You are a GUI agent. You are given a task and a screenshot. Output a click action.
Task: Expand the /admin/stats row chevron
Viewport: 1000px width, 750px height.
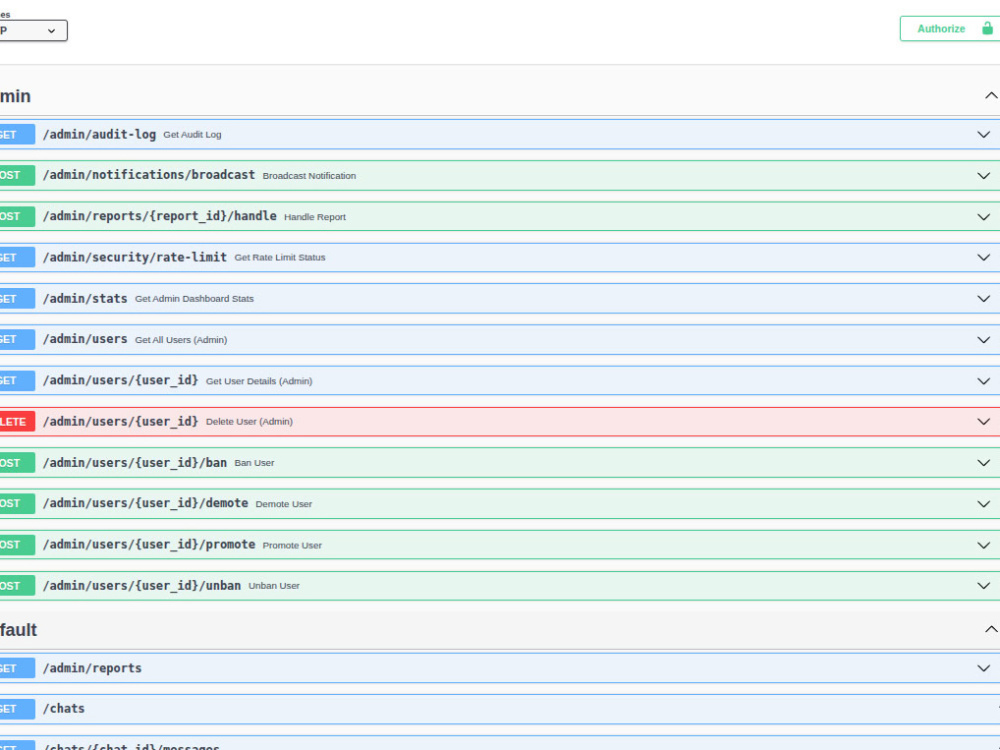(983, 298)
